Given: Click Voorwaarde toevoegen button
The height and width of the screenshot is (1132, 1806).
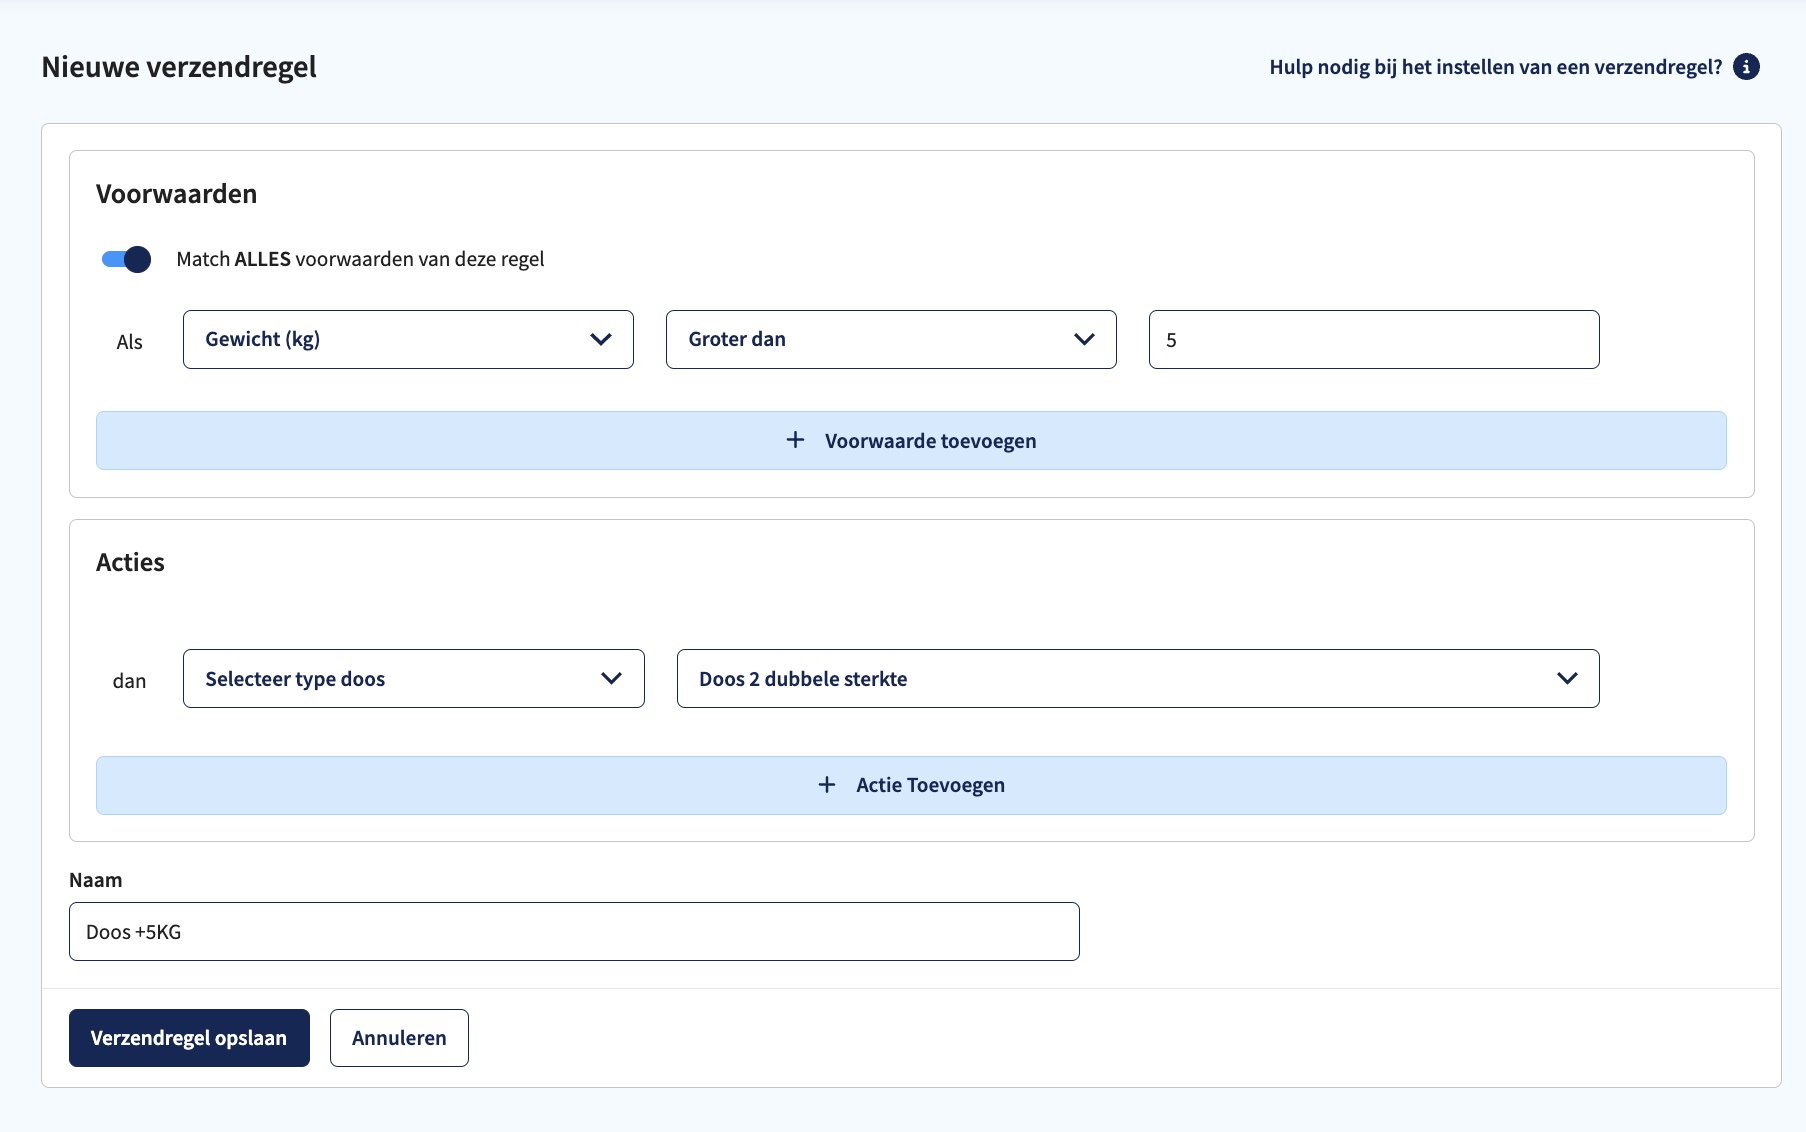Looking at the screenshot, I should click(x=911, y=440).
